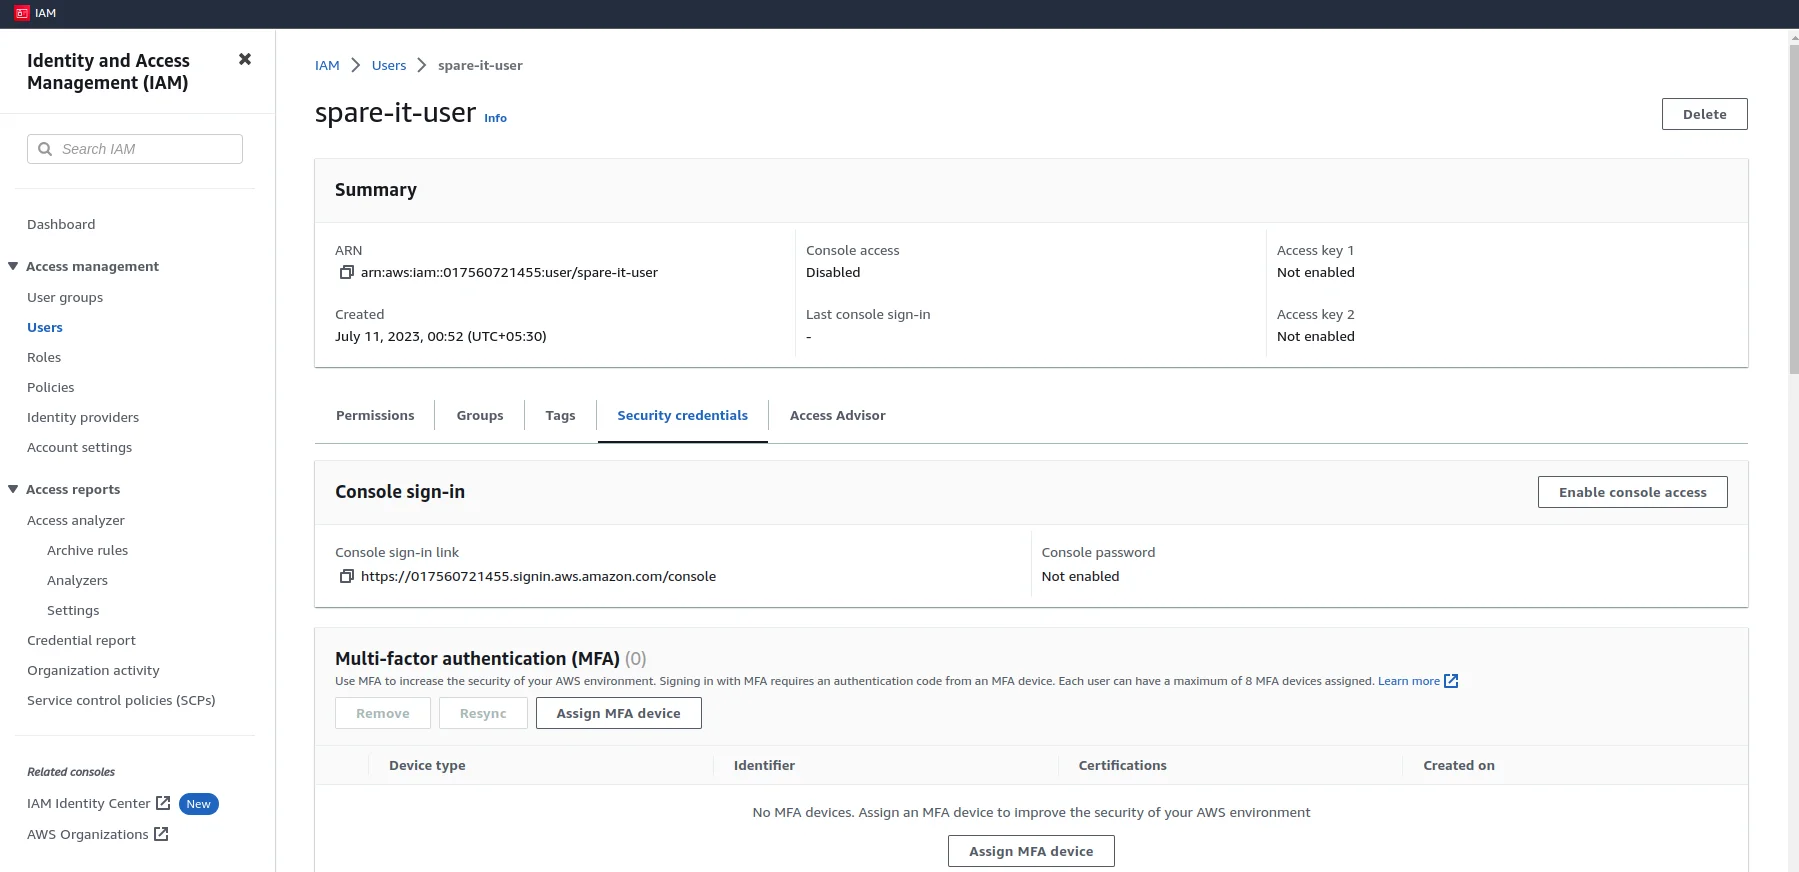Go to User groups
The image size is (1799, 872).
tap(65, 297)
